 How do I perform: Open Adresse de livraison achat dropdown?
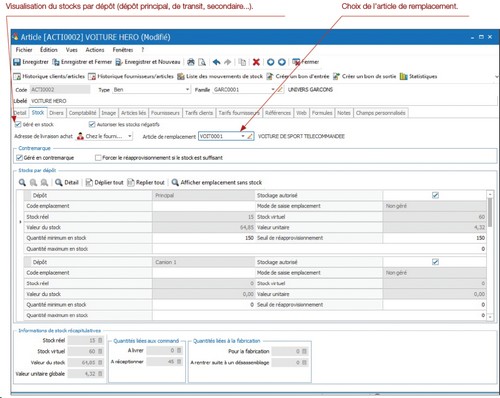pos(130,136)
